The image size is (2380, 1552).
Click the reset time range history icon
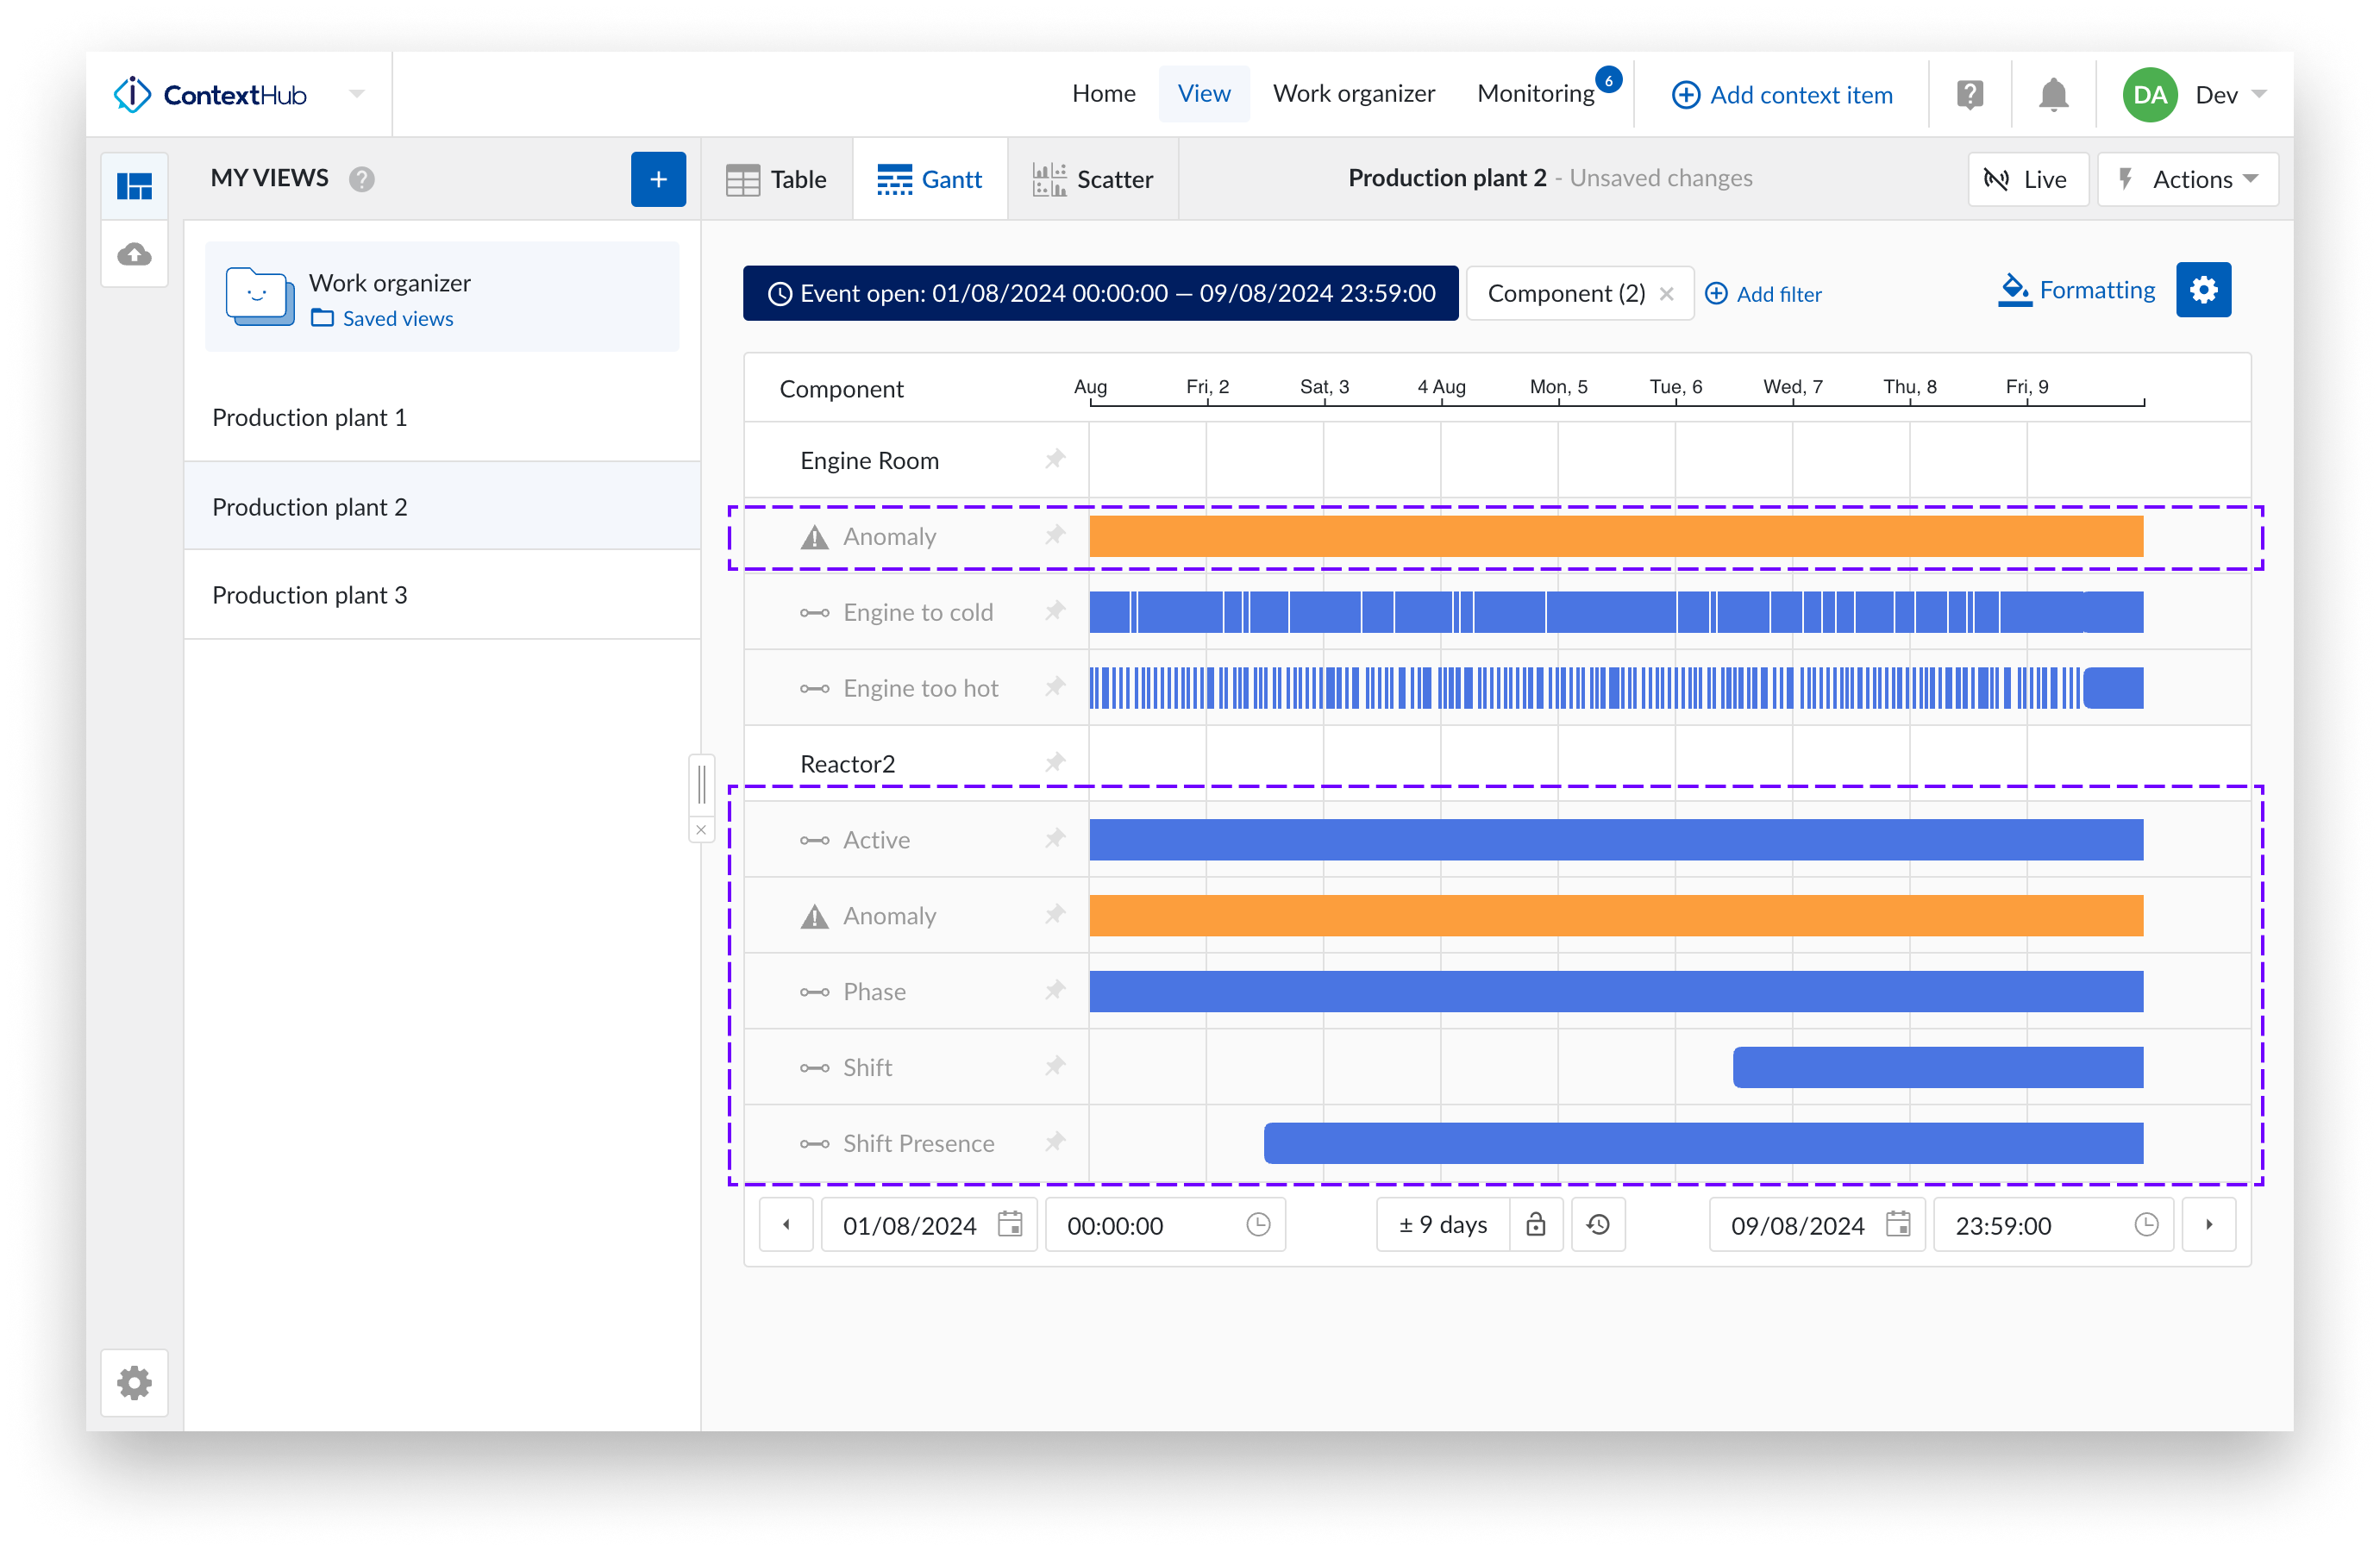pyautogui.click(x=1598, y=1225)
